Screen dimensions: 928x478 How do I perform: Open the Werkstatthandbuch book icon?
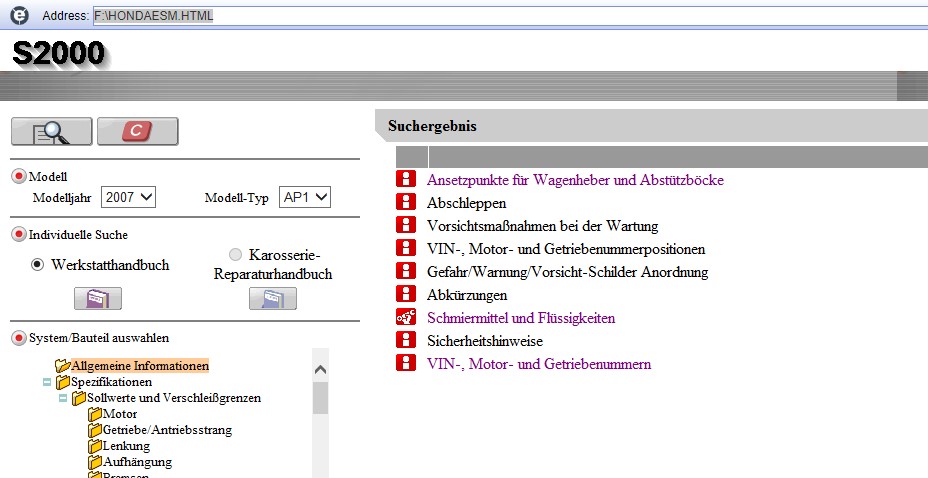coord(97,298)
